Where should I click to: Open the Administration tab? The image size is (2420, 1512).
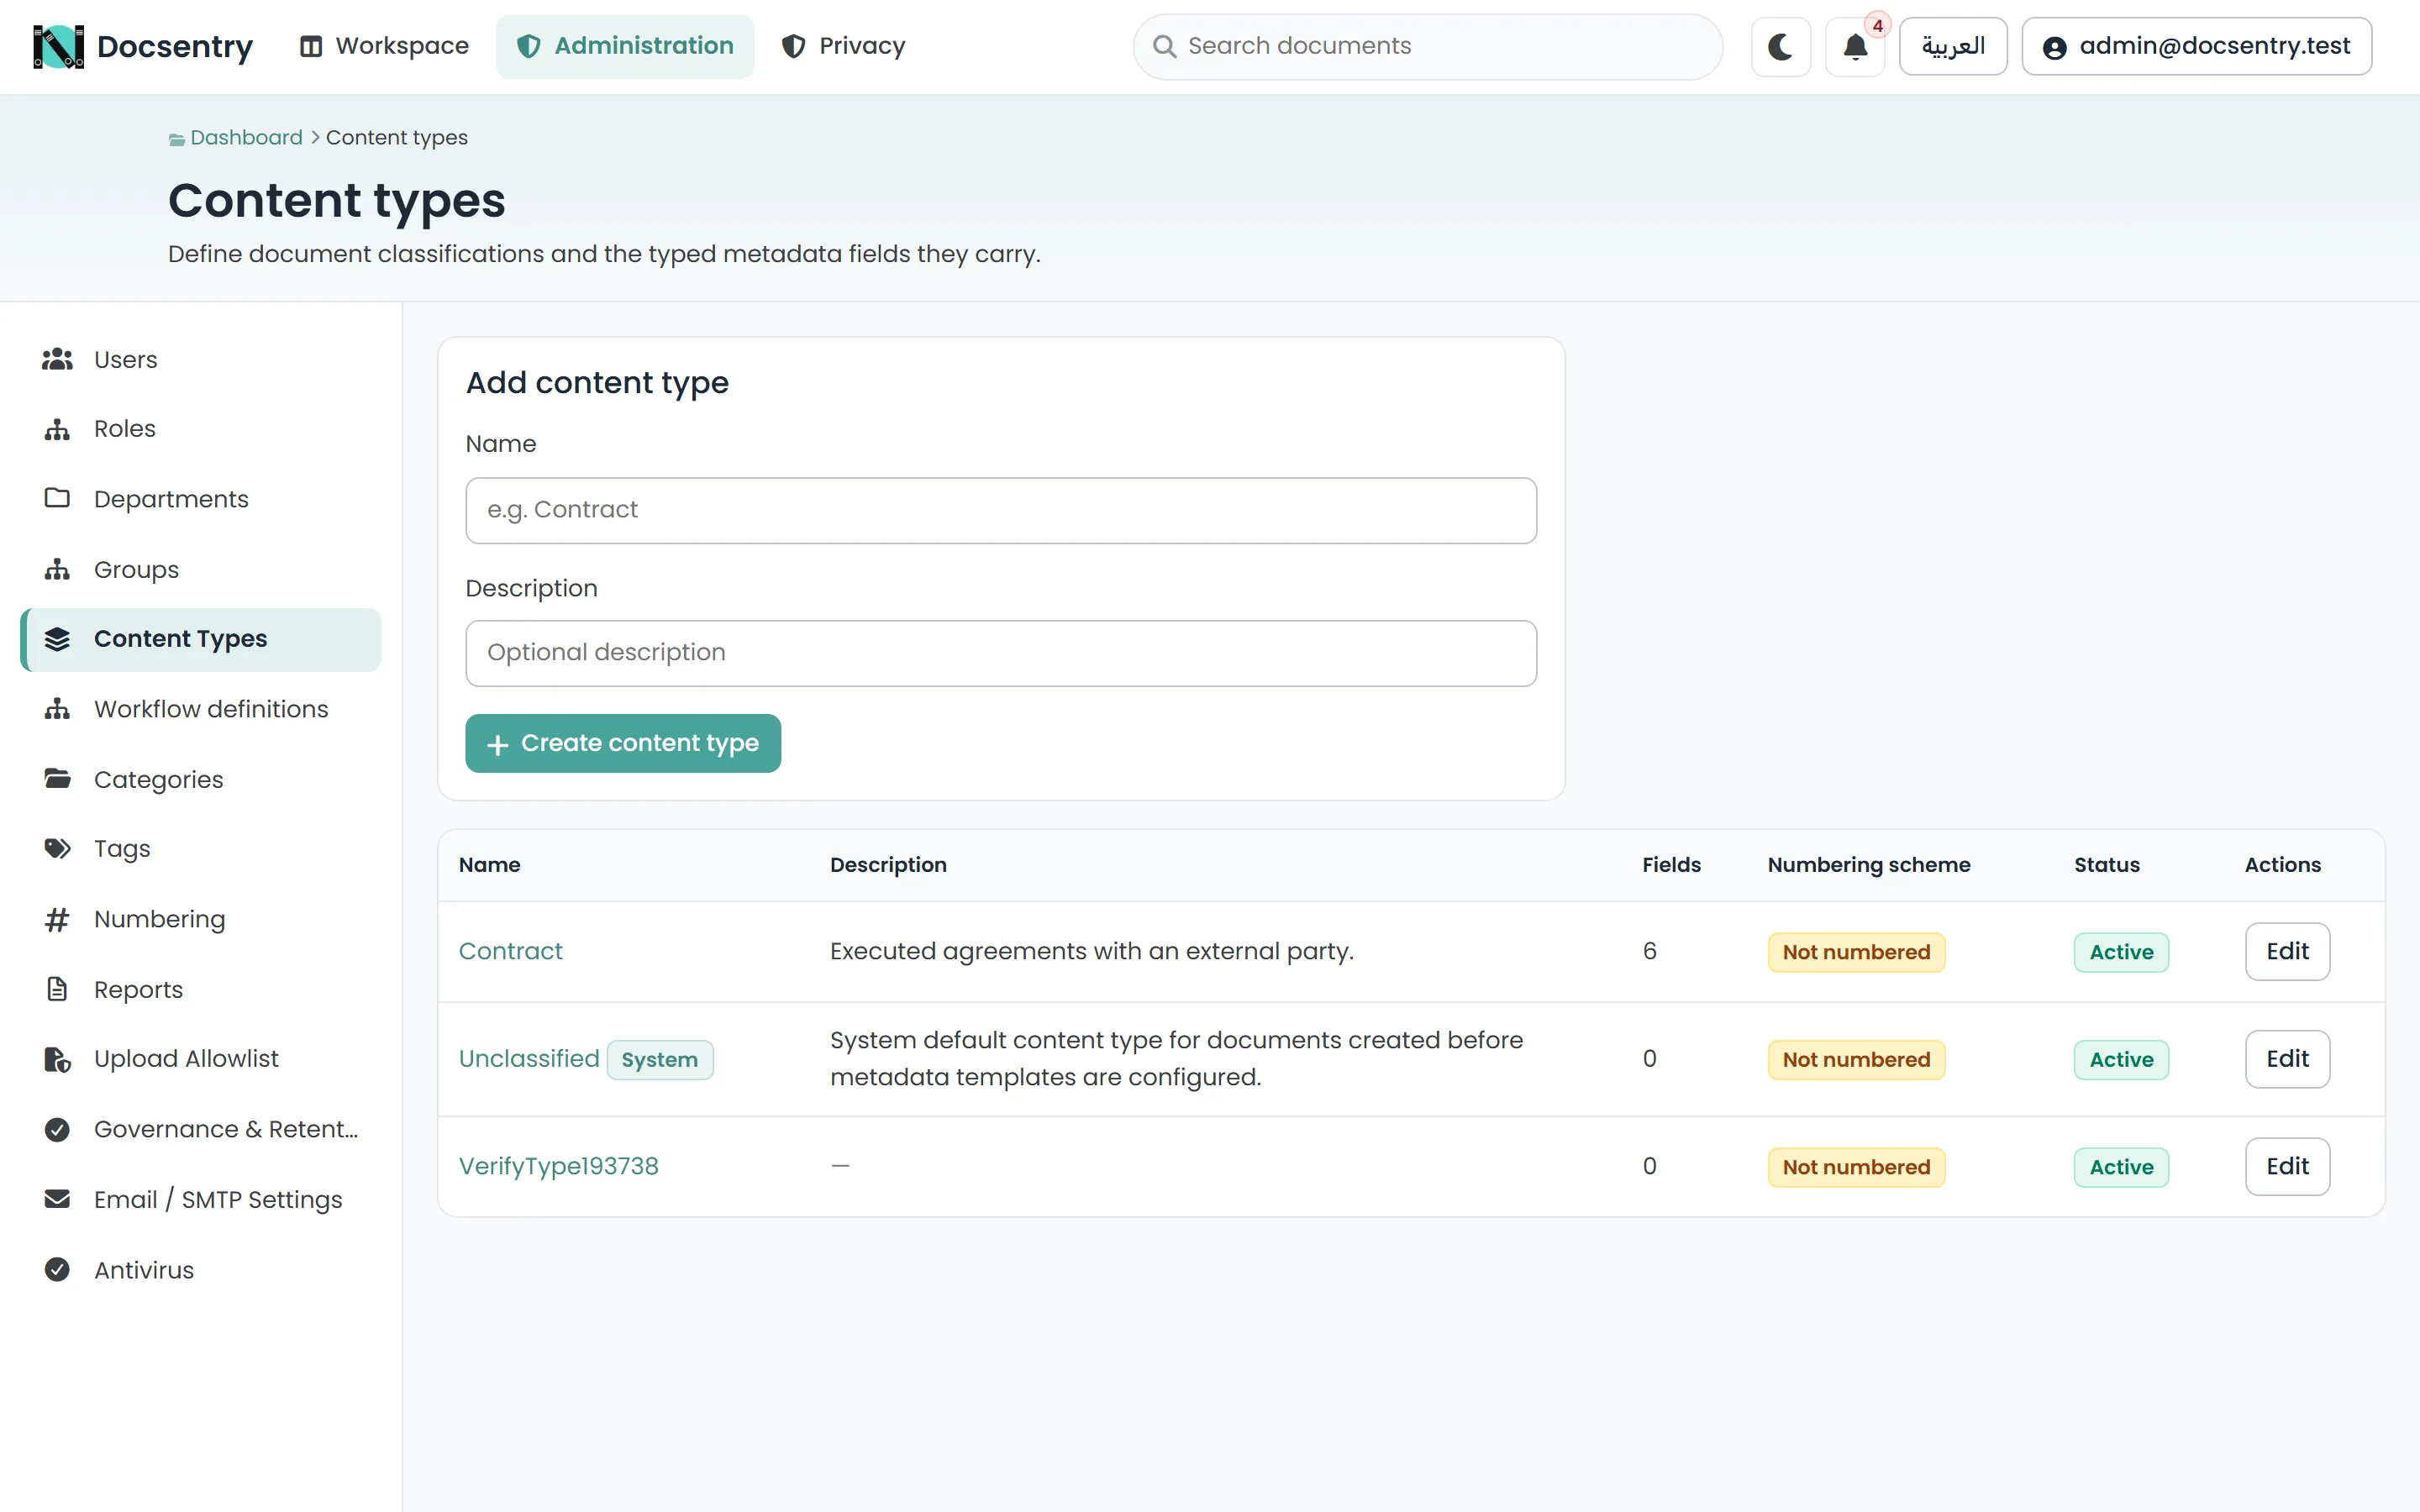tap(625, 46)
